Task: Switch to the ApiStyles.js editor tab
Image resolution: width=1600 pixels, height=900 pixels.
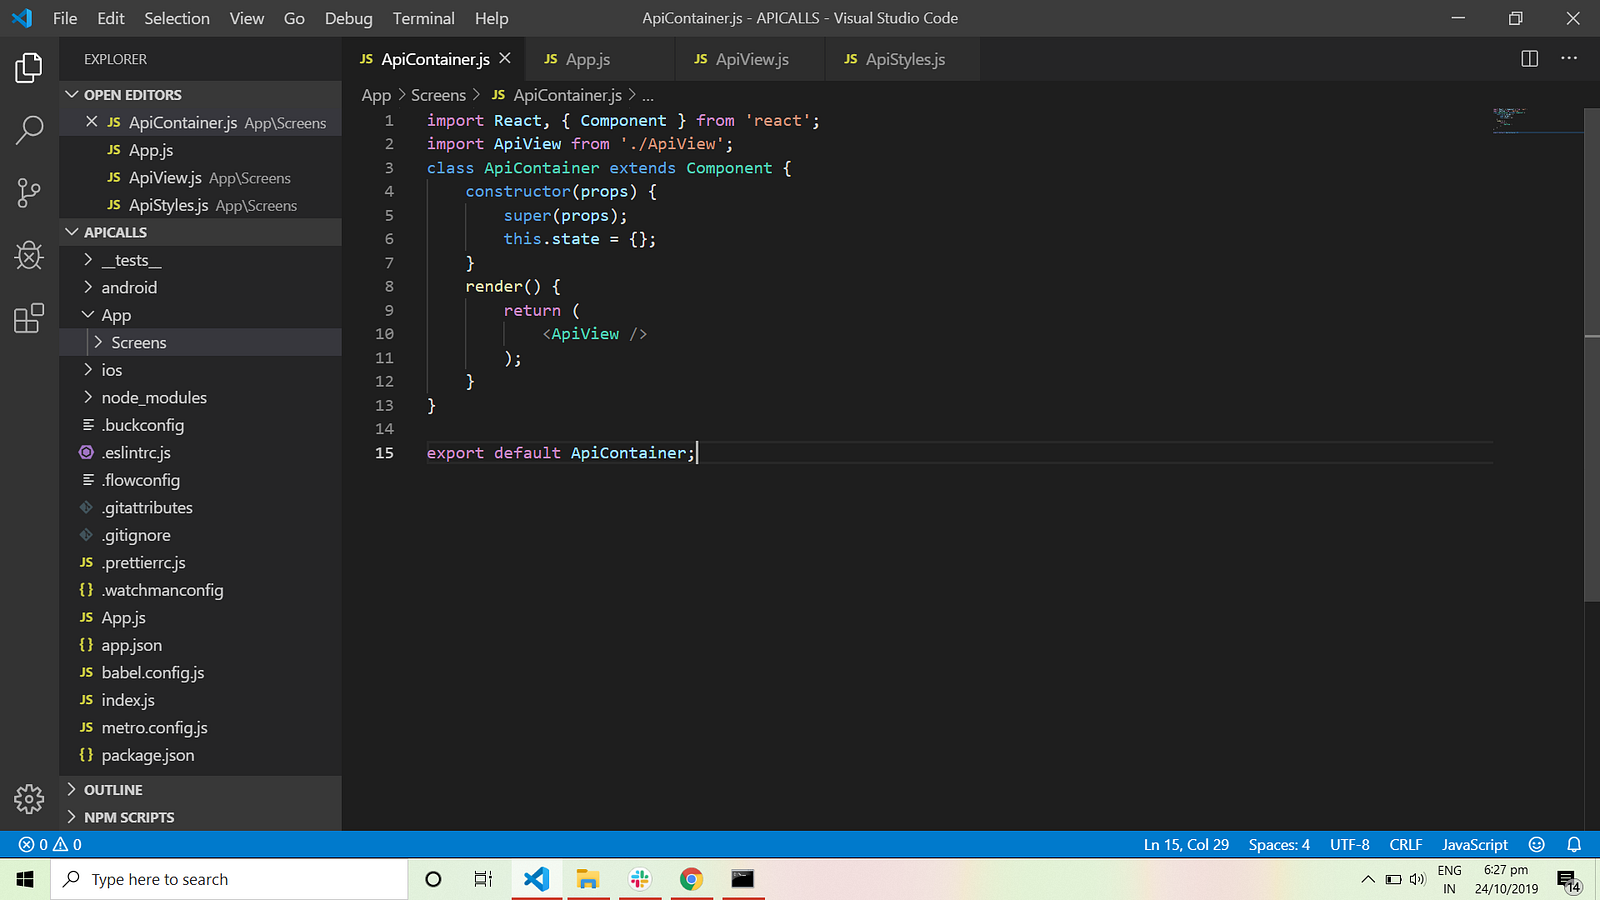Action: (x=902, y=59)
